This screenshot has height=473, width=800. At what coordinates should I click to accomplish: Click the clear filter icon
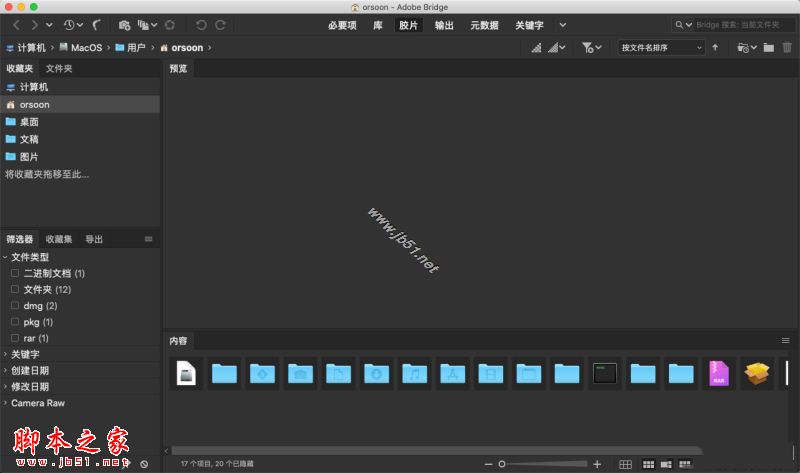click(x=144, y=464)
